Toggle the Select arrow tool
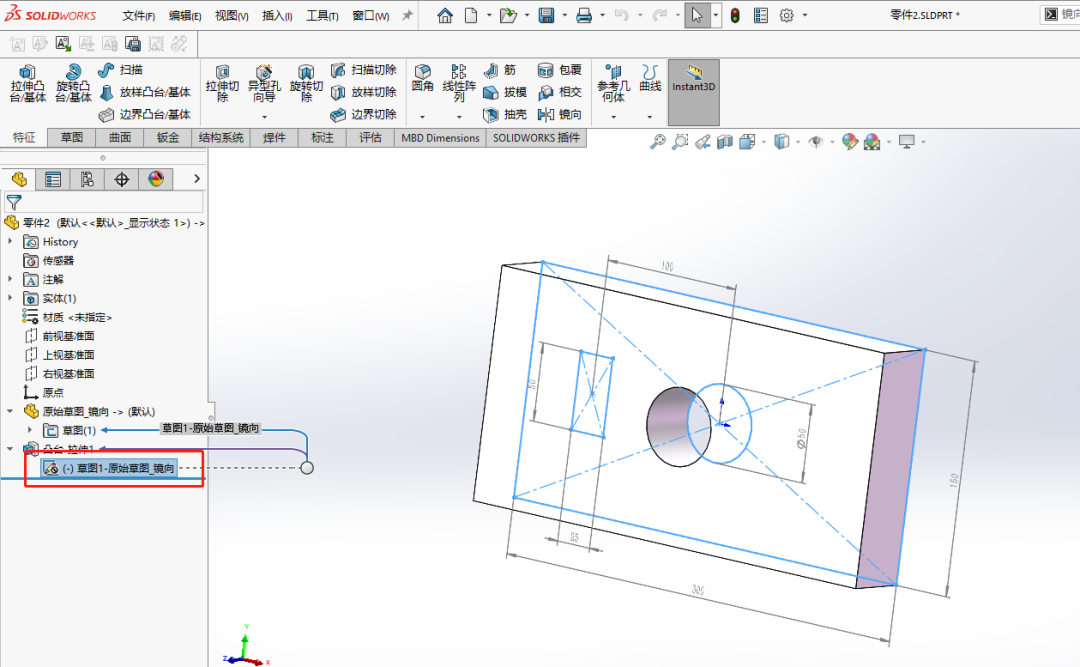The image size is (1080, 667). [x=697, y=15]
